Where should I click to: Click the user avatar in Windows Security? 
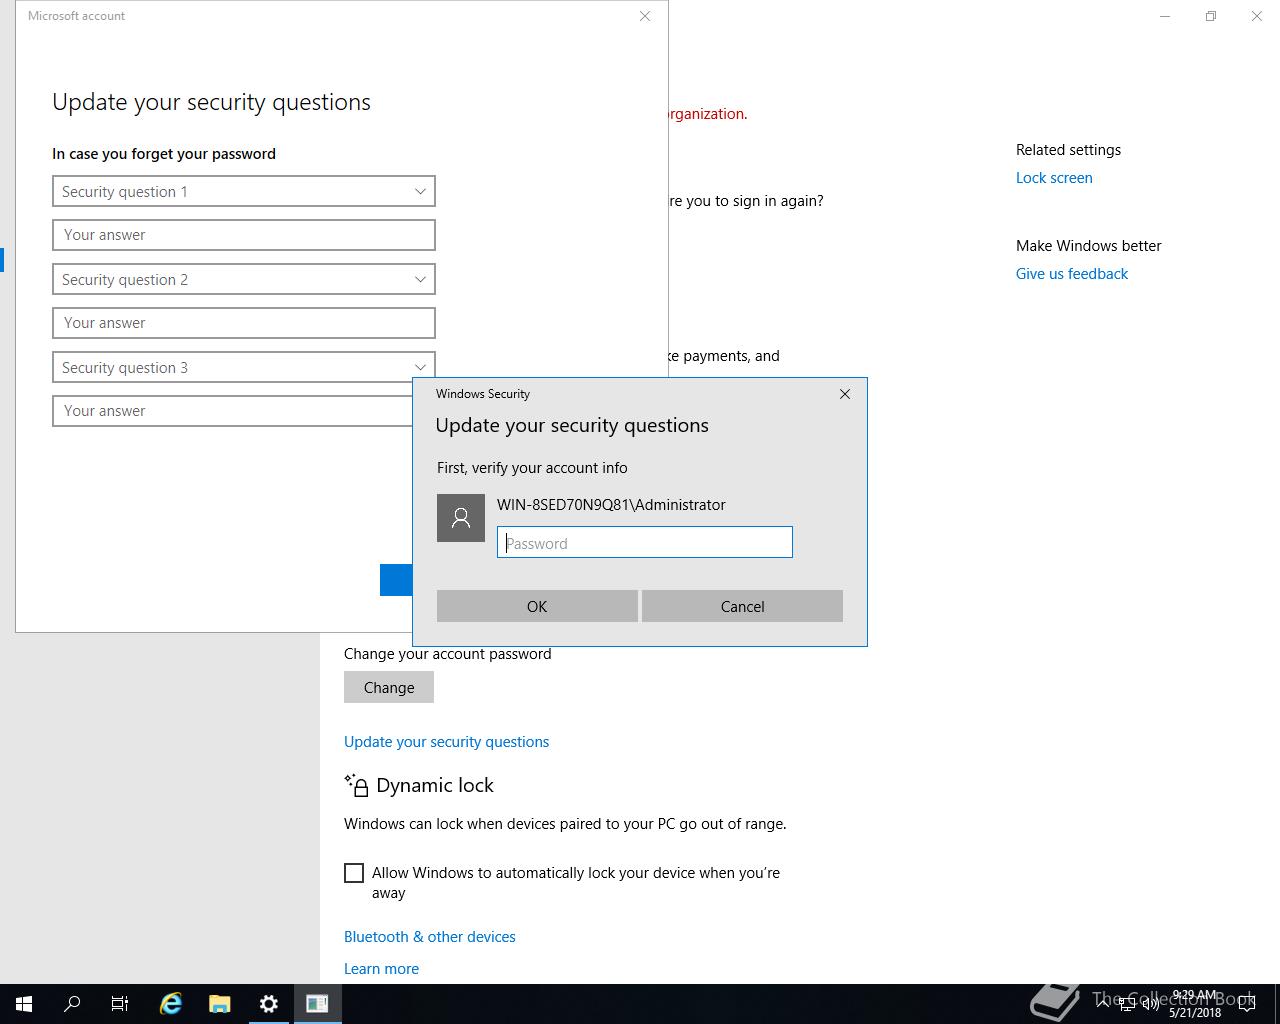point(461,518)
